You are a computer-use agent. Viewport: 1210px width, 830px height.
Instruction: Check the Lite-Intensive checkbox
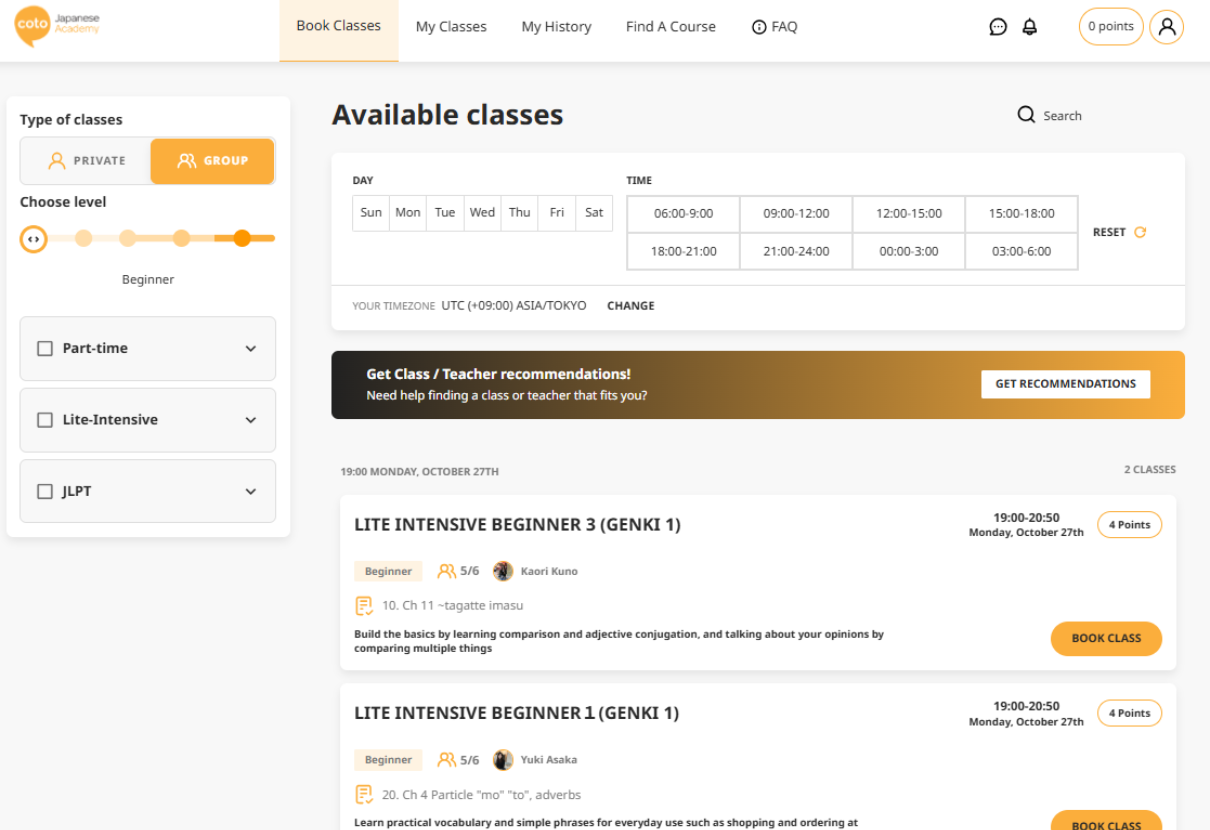tap(45, 420)
